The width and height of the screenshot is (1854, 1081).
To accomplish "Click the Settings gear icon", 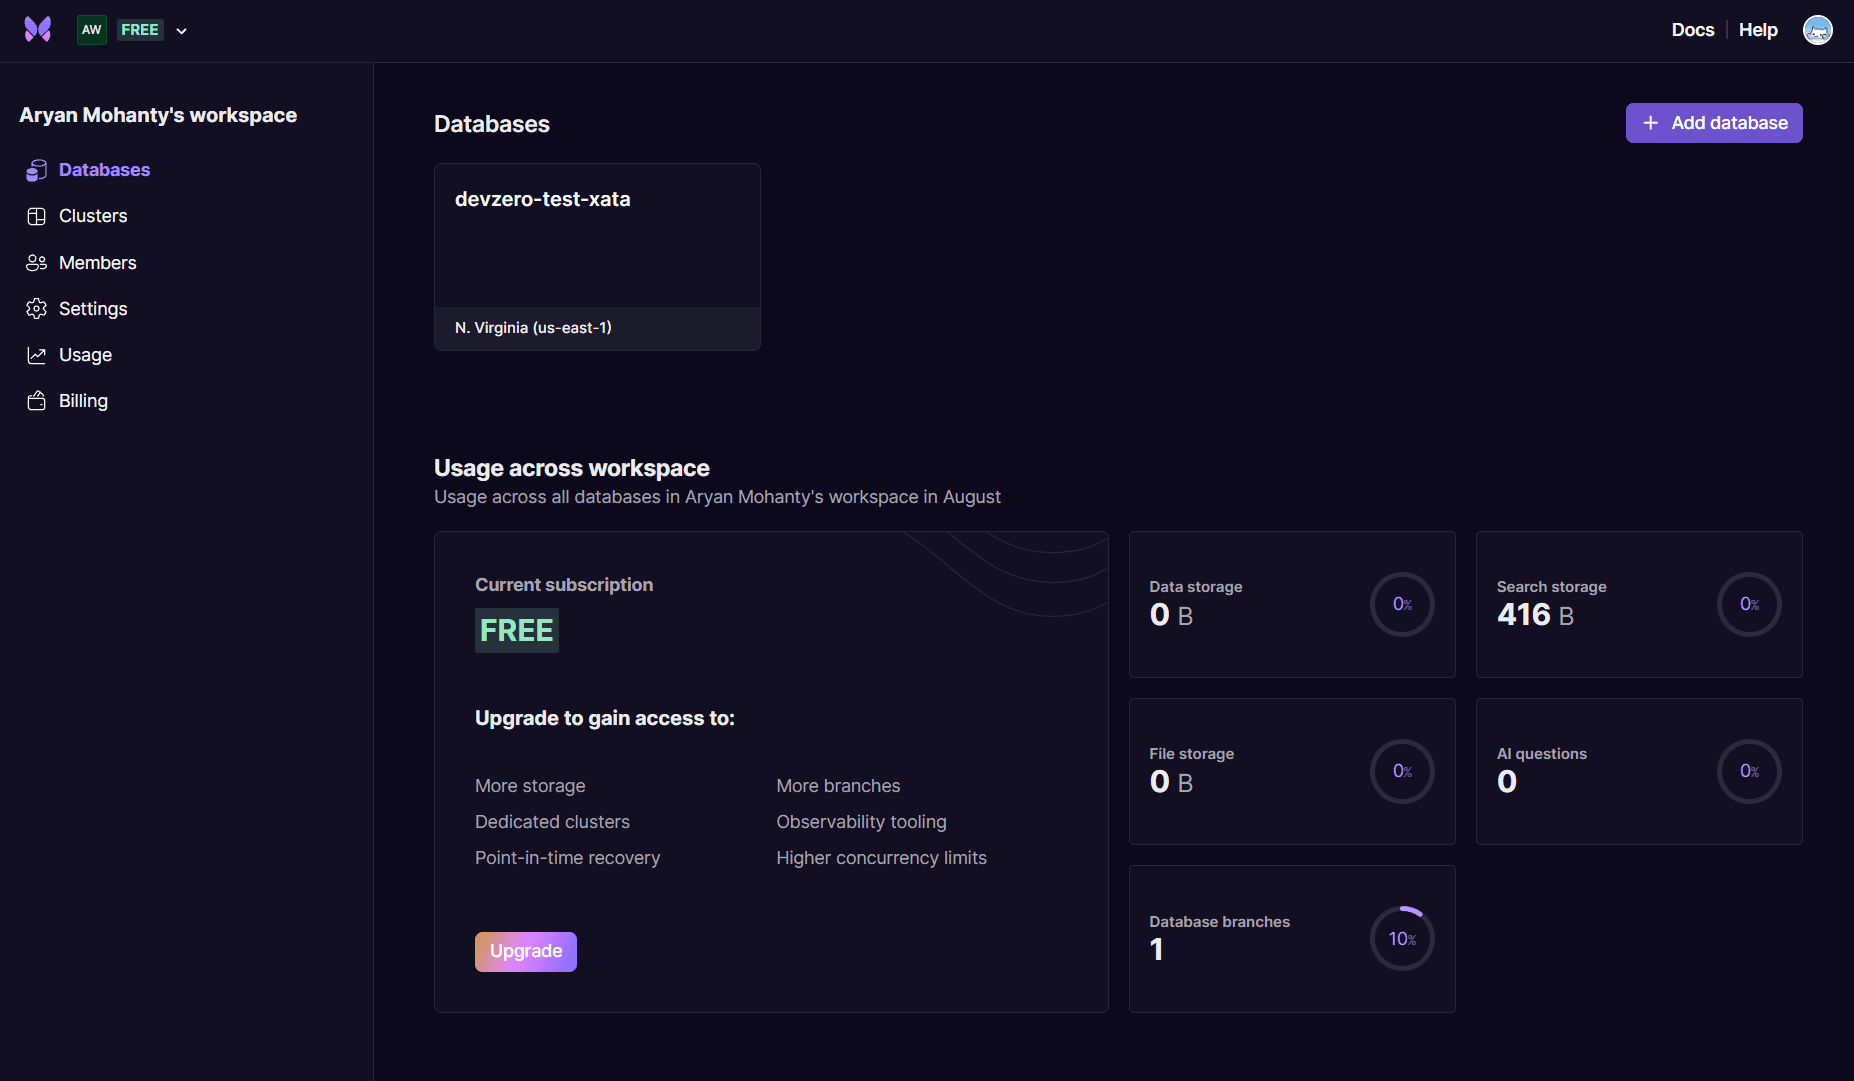I will (x=37, y=309).
